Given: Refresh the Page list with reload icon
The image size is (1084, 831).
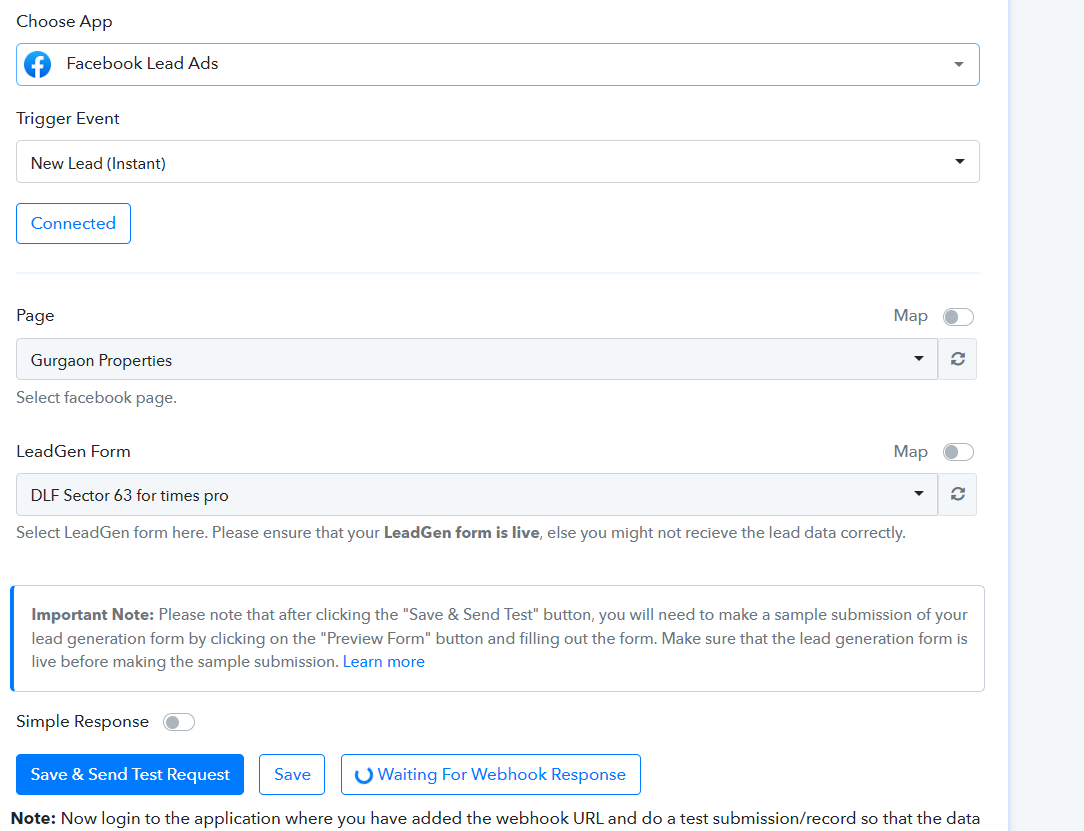Looking at the screenshot, I should (x=957, y=359).
